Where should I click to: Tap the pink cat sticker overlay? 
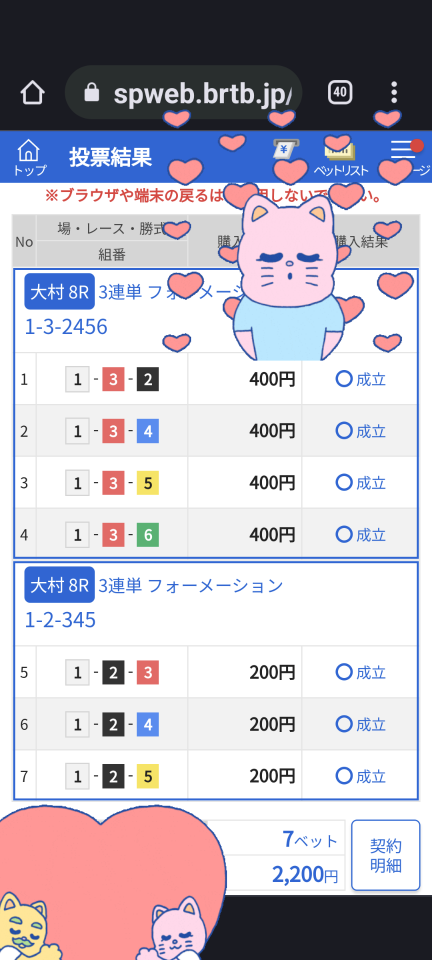point(285,277)
